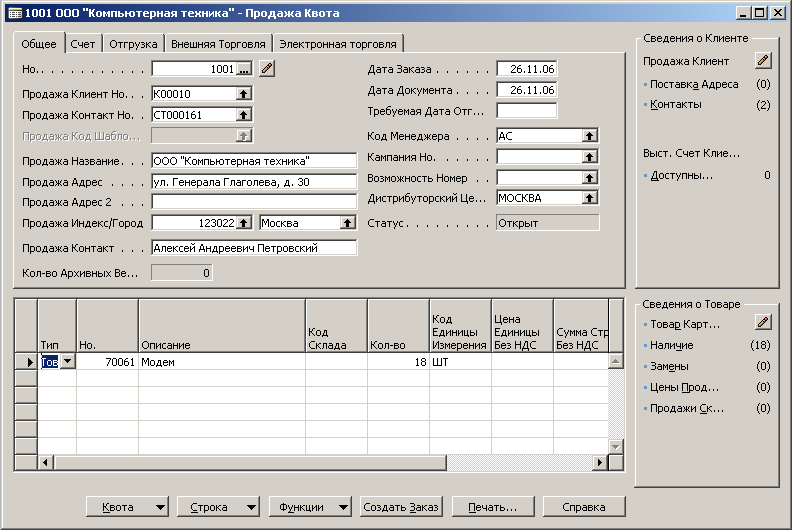Click the ШТ unit of measure cell

[460, 362]
